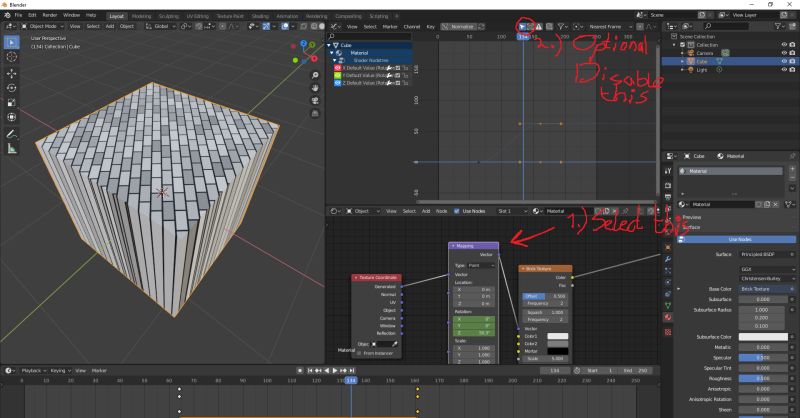Select the Rotate tool in viewport toolbar
Screen dimensions: 800x418
(12, 88)
